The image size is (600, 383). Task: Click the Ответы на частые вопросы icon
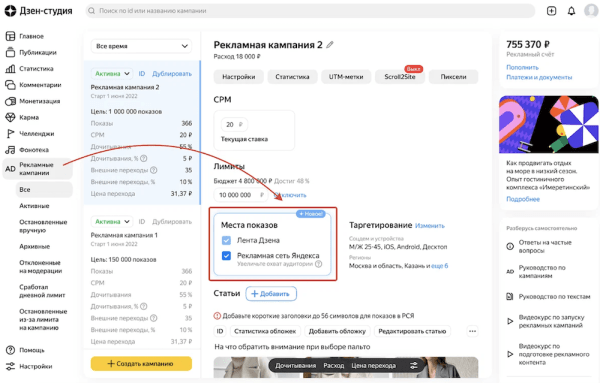pyautogui.click(x=510, y=246)
